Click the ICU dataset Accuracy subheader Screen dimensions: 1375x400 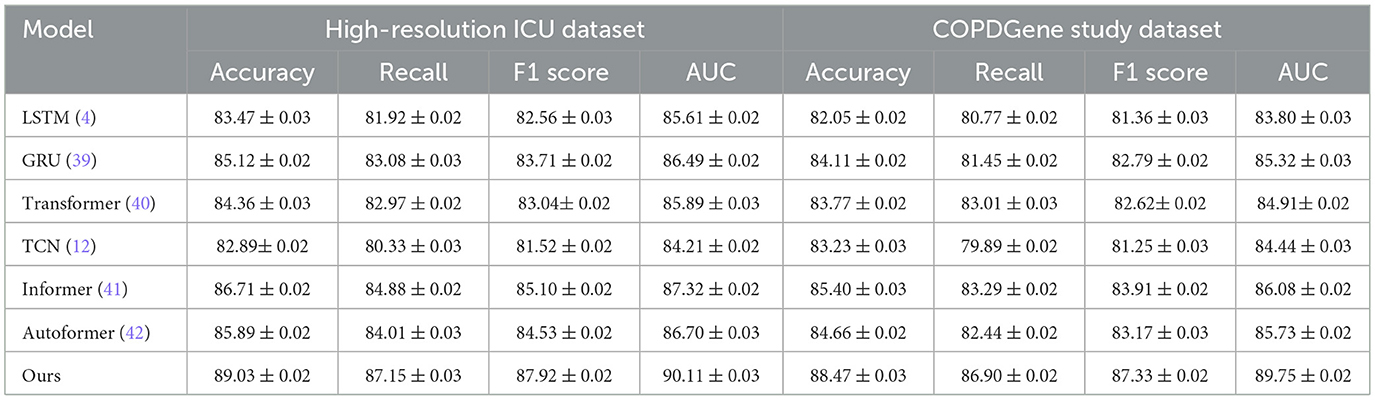point(262,73)
